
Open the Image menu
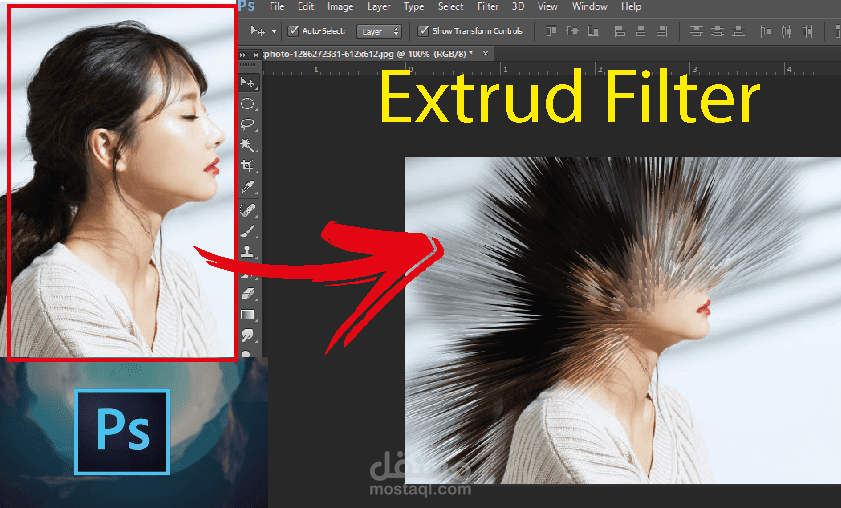(x=340, y=6)
